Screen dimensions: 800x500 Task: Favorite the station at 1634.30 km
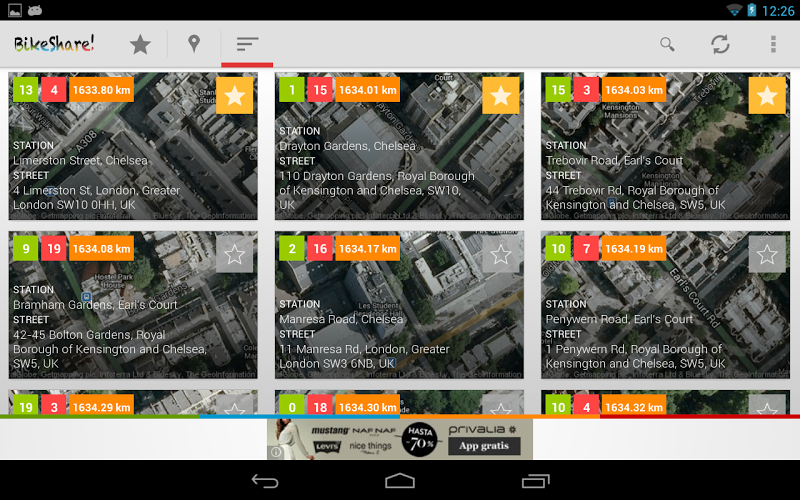pyautogui.click(x=501, y=405)
